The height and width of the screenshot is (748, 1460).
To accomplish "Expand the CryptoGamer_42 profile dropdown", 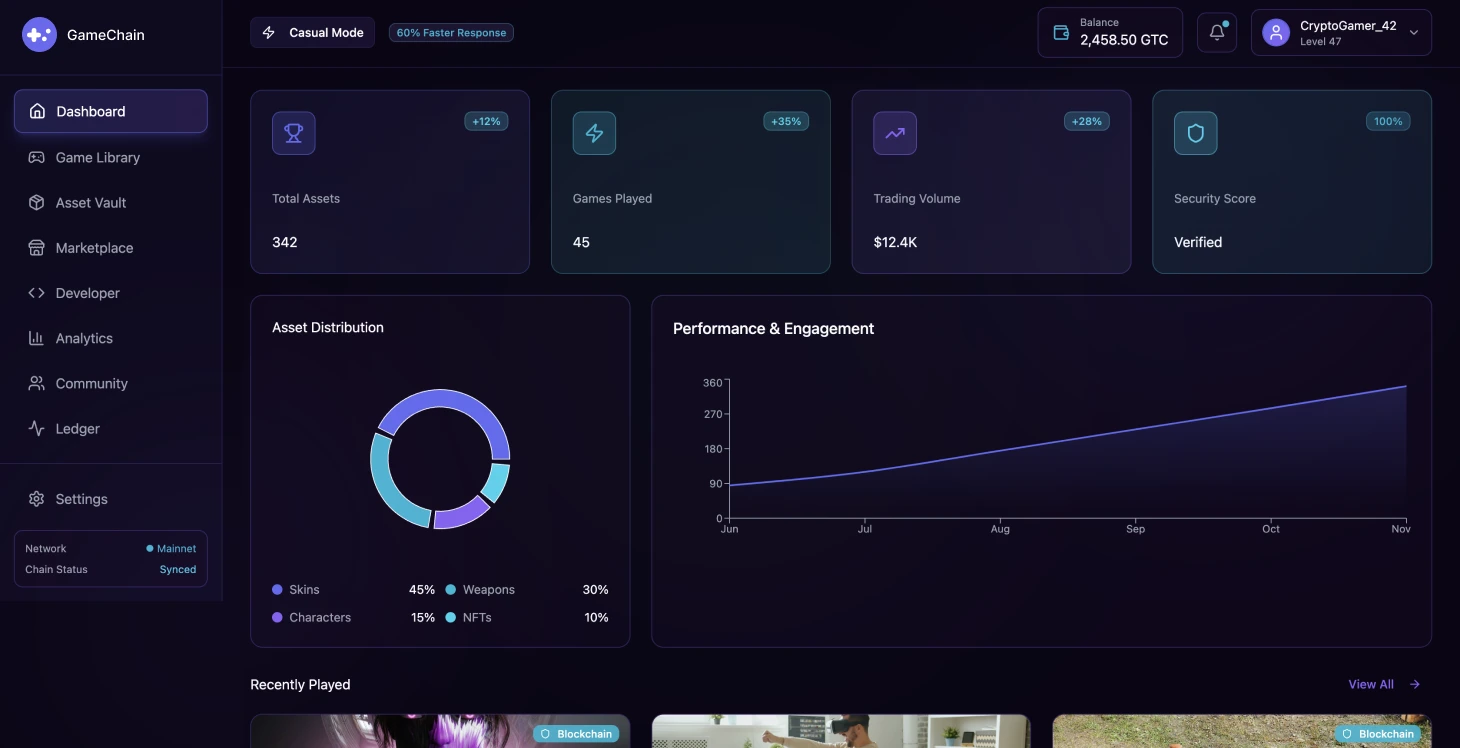I will [1340, 32].
